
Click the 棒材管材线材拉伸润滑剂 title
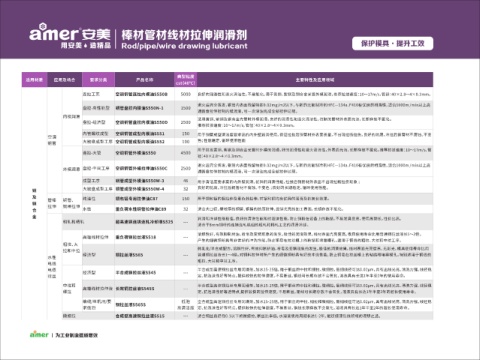[184, 35]
